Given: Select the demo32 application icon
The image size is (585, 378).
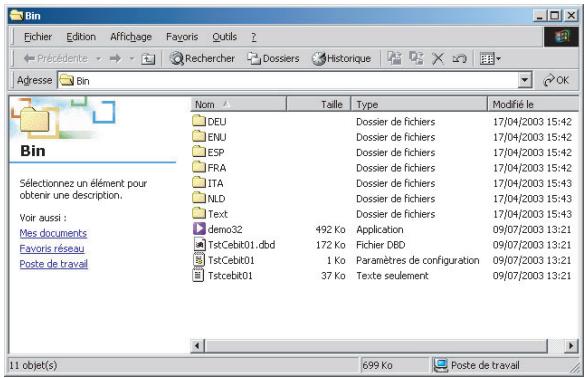Looking at the screenshot, I should (199, 229).
